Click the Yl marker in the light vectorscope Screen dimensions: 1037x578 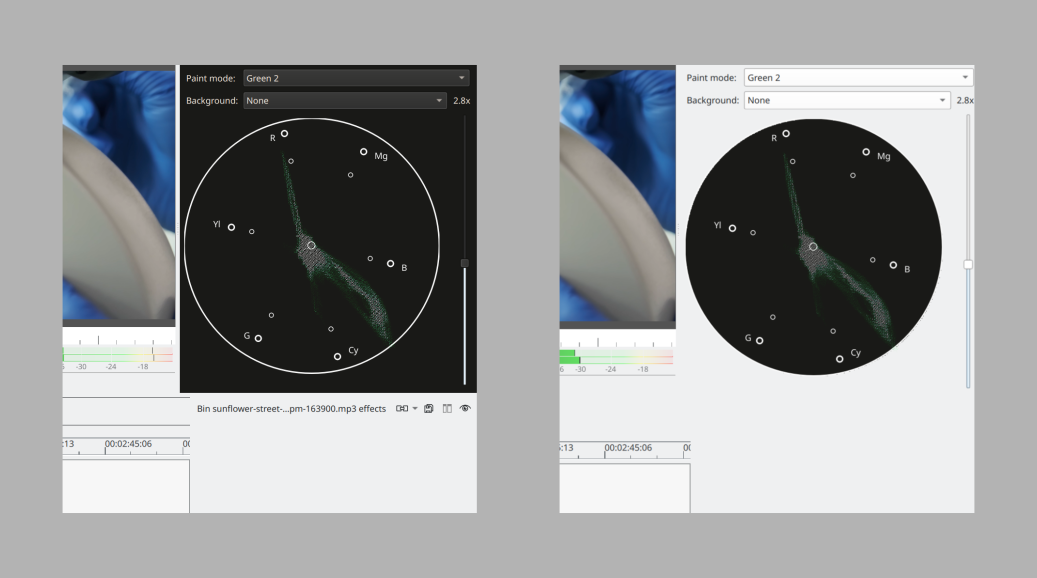(x=732, y=228)
